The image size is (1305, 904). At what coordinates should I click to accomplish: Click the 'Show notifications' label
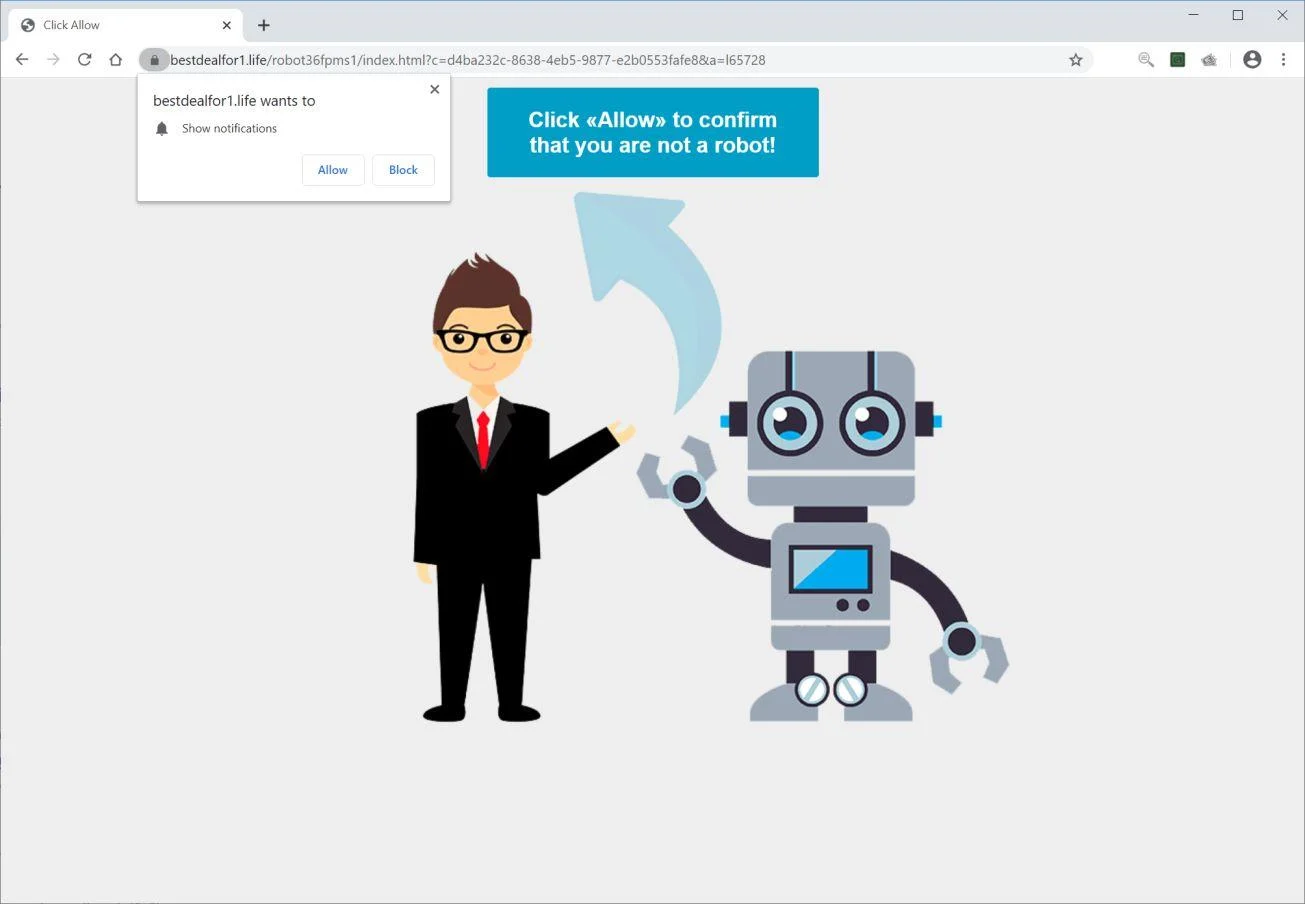(229, 128)
